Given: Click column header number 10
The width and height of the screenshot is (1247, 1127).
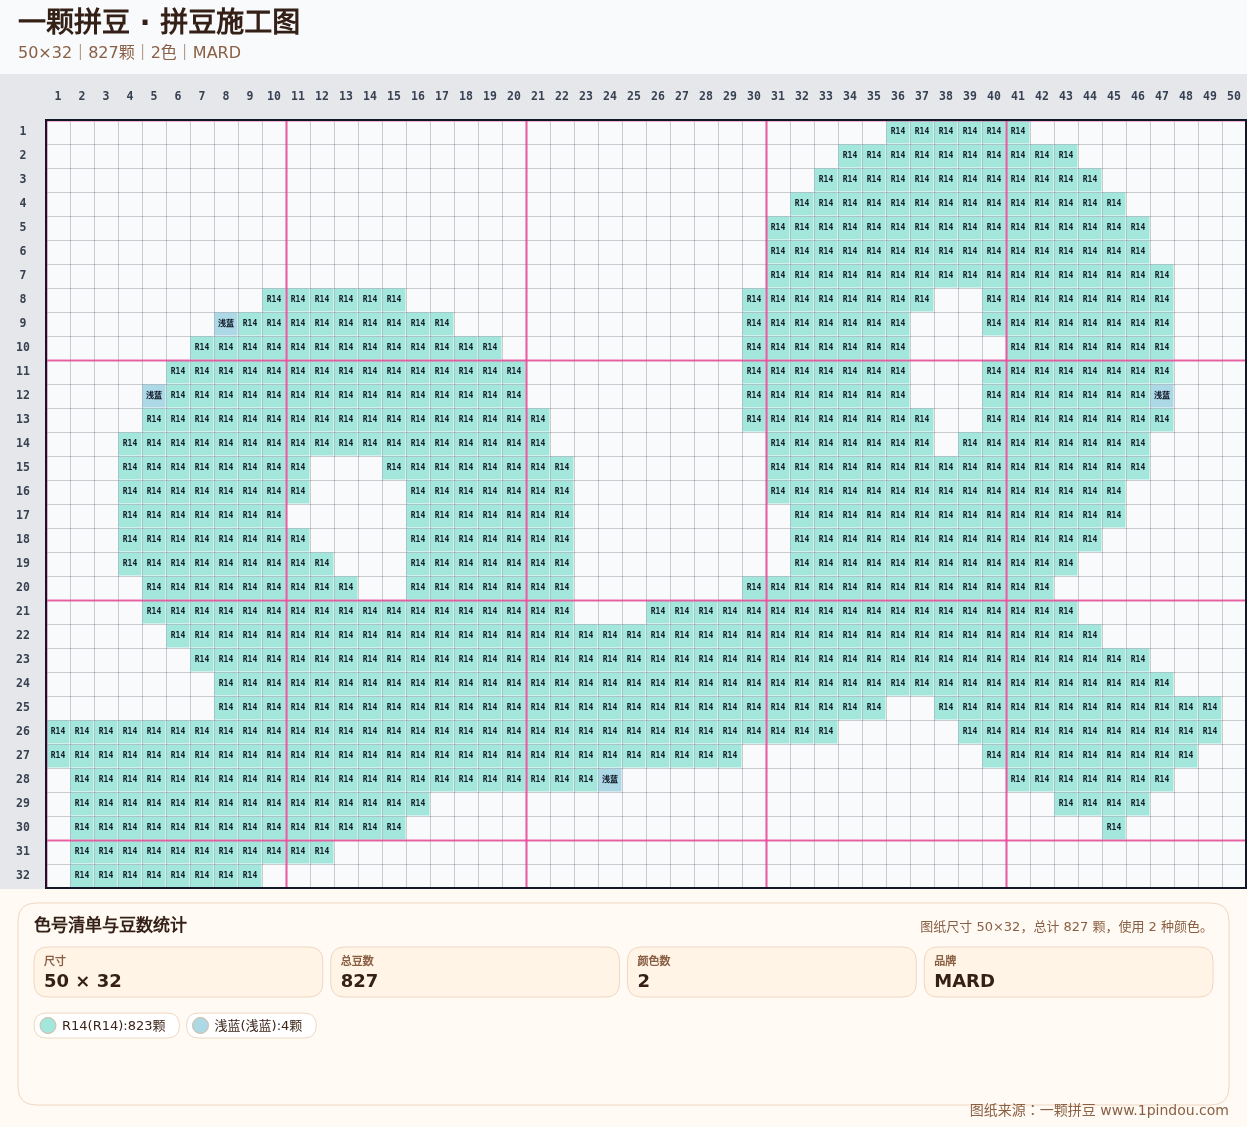Looking at the screenshot, I should point(274,96).
